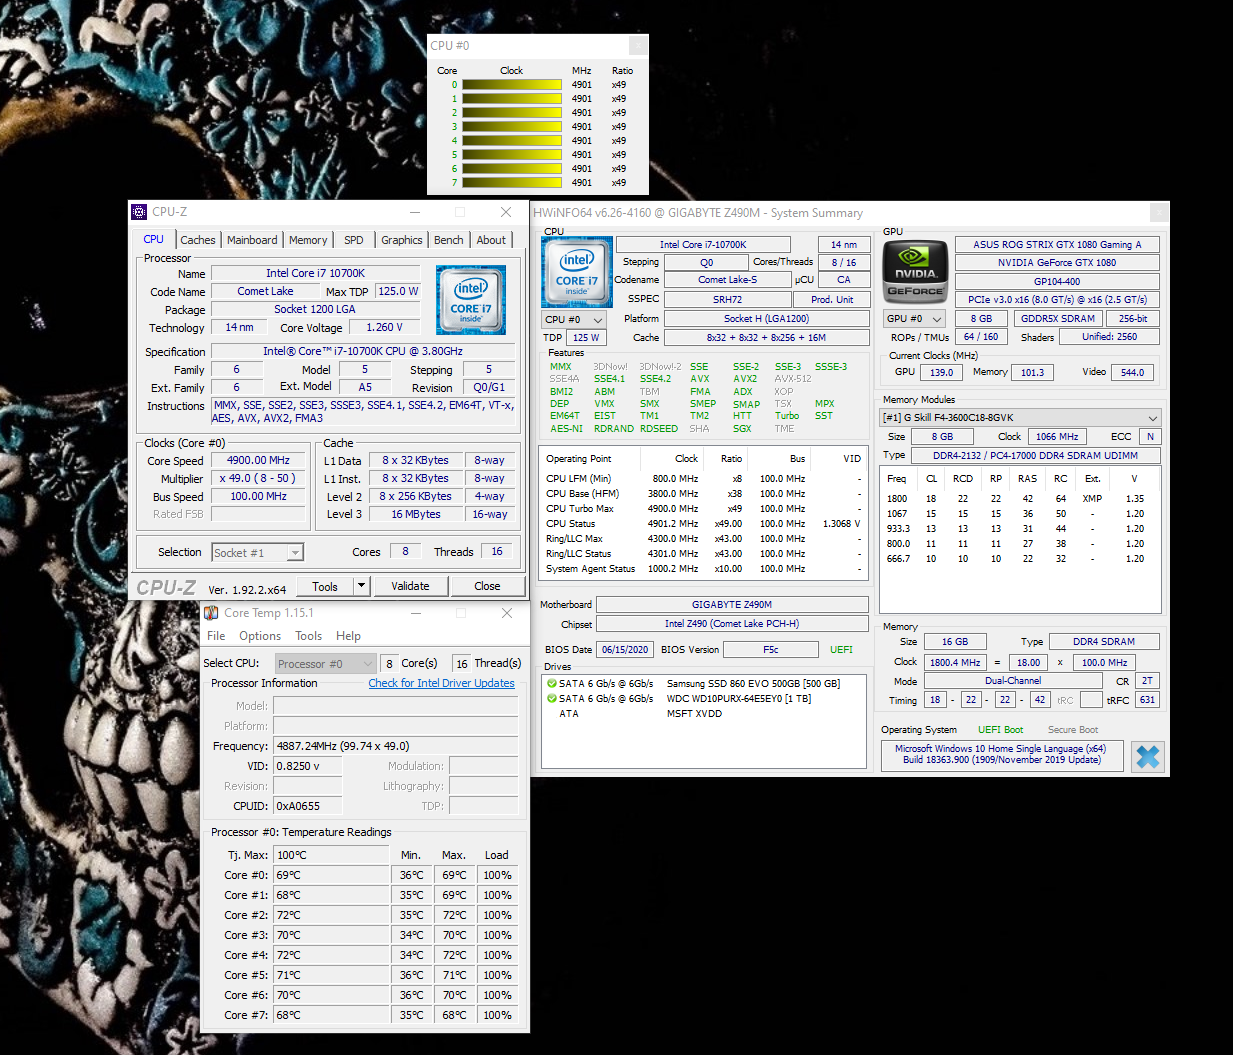Click the Validate button in CPU-Z
The height and width of the screenshot is (1055, 1233).
coord(410,587)
